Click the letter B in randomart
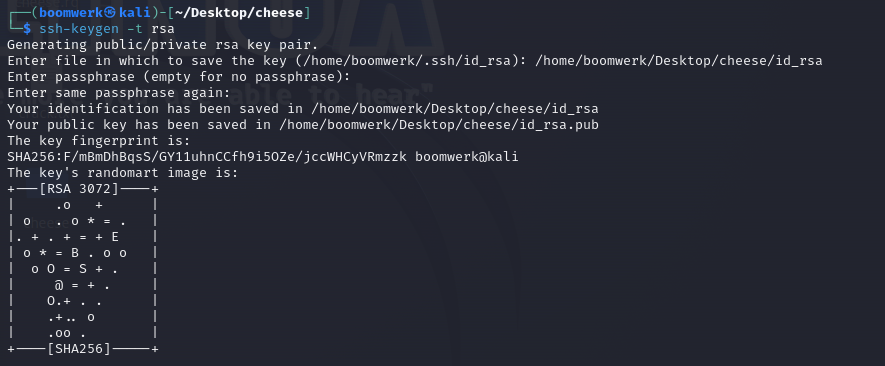This screenshot has height=366, width=885. click(75, 252)
